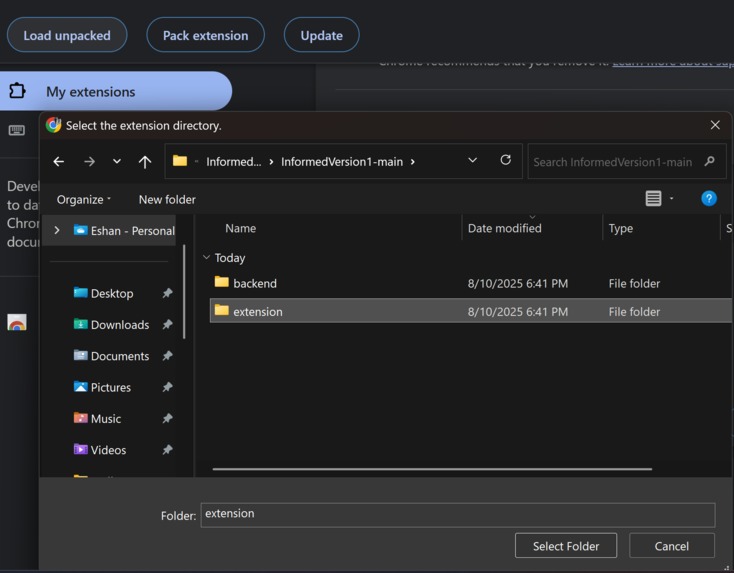Viewport: 734px width, 573px height.
Task: Click the backend folder icon
Action: click(221, 282)
